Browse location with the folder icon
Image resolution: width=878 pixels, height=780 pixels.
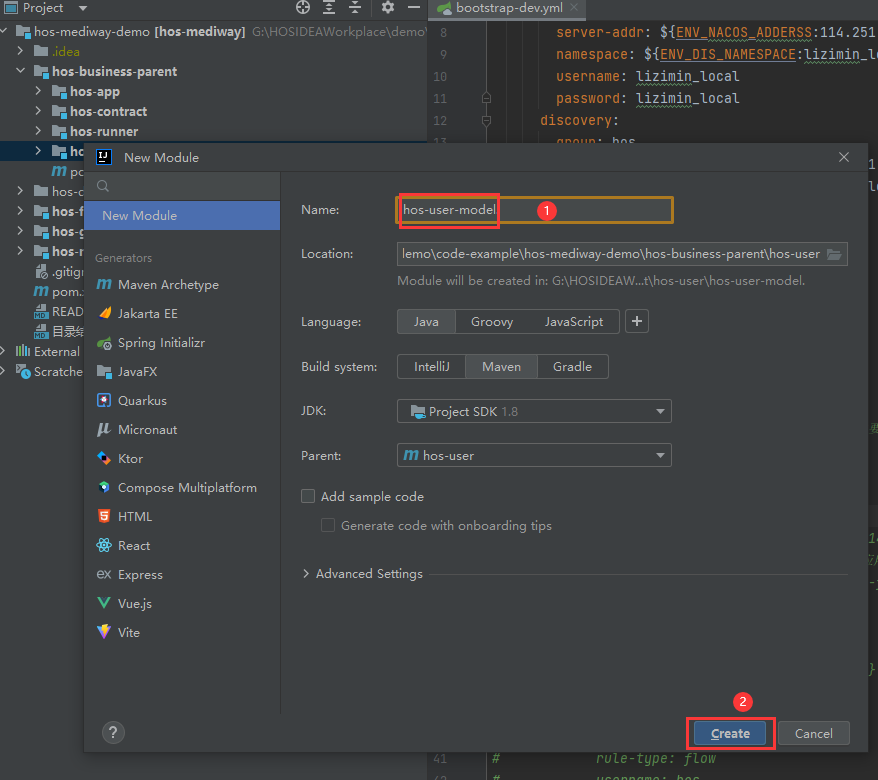[x=835, y=254]
